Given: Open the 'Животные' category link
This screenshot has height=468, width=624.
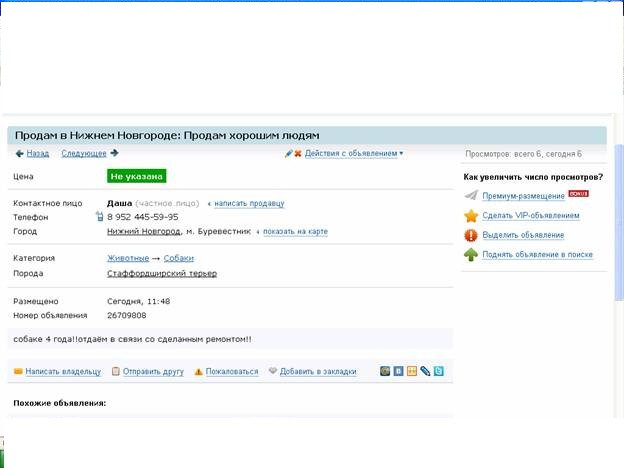Looking at the screenshot, I should (128, 258).
